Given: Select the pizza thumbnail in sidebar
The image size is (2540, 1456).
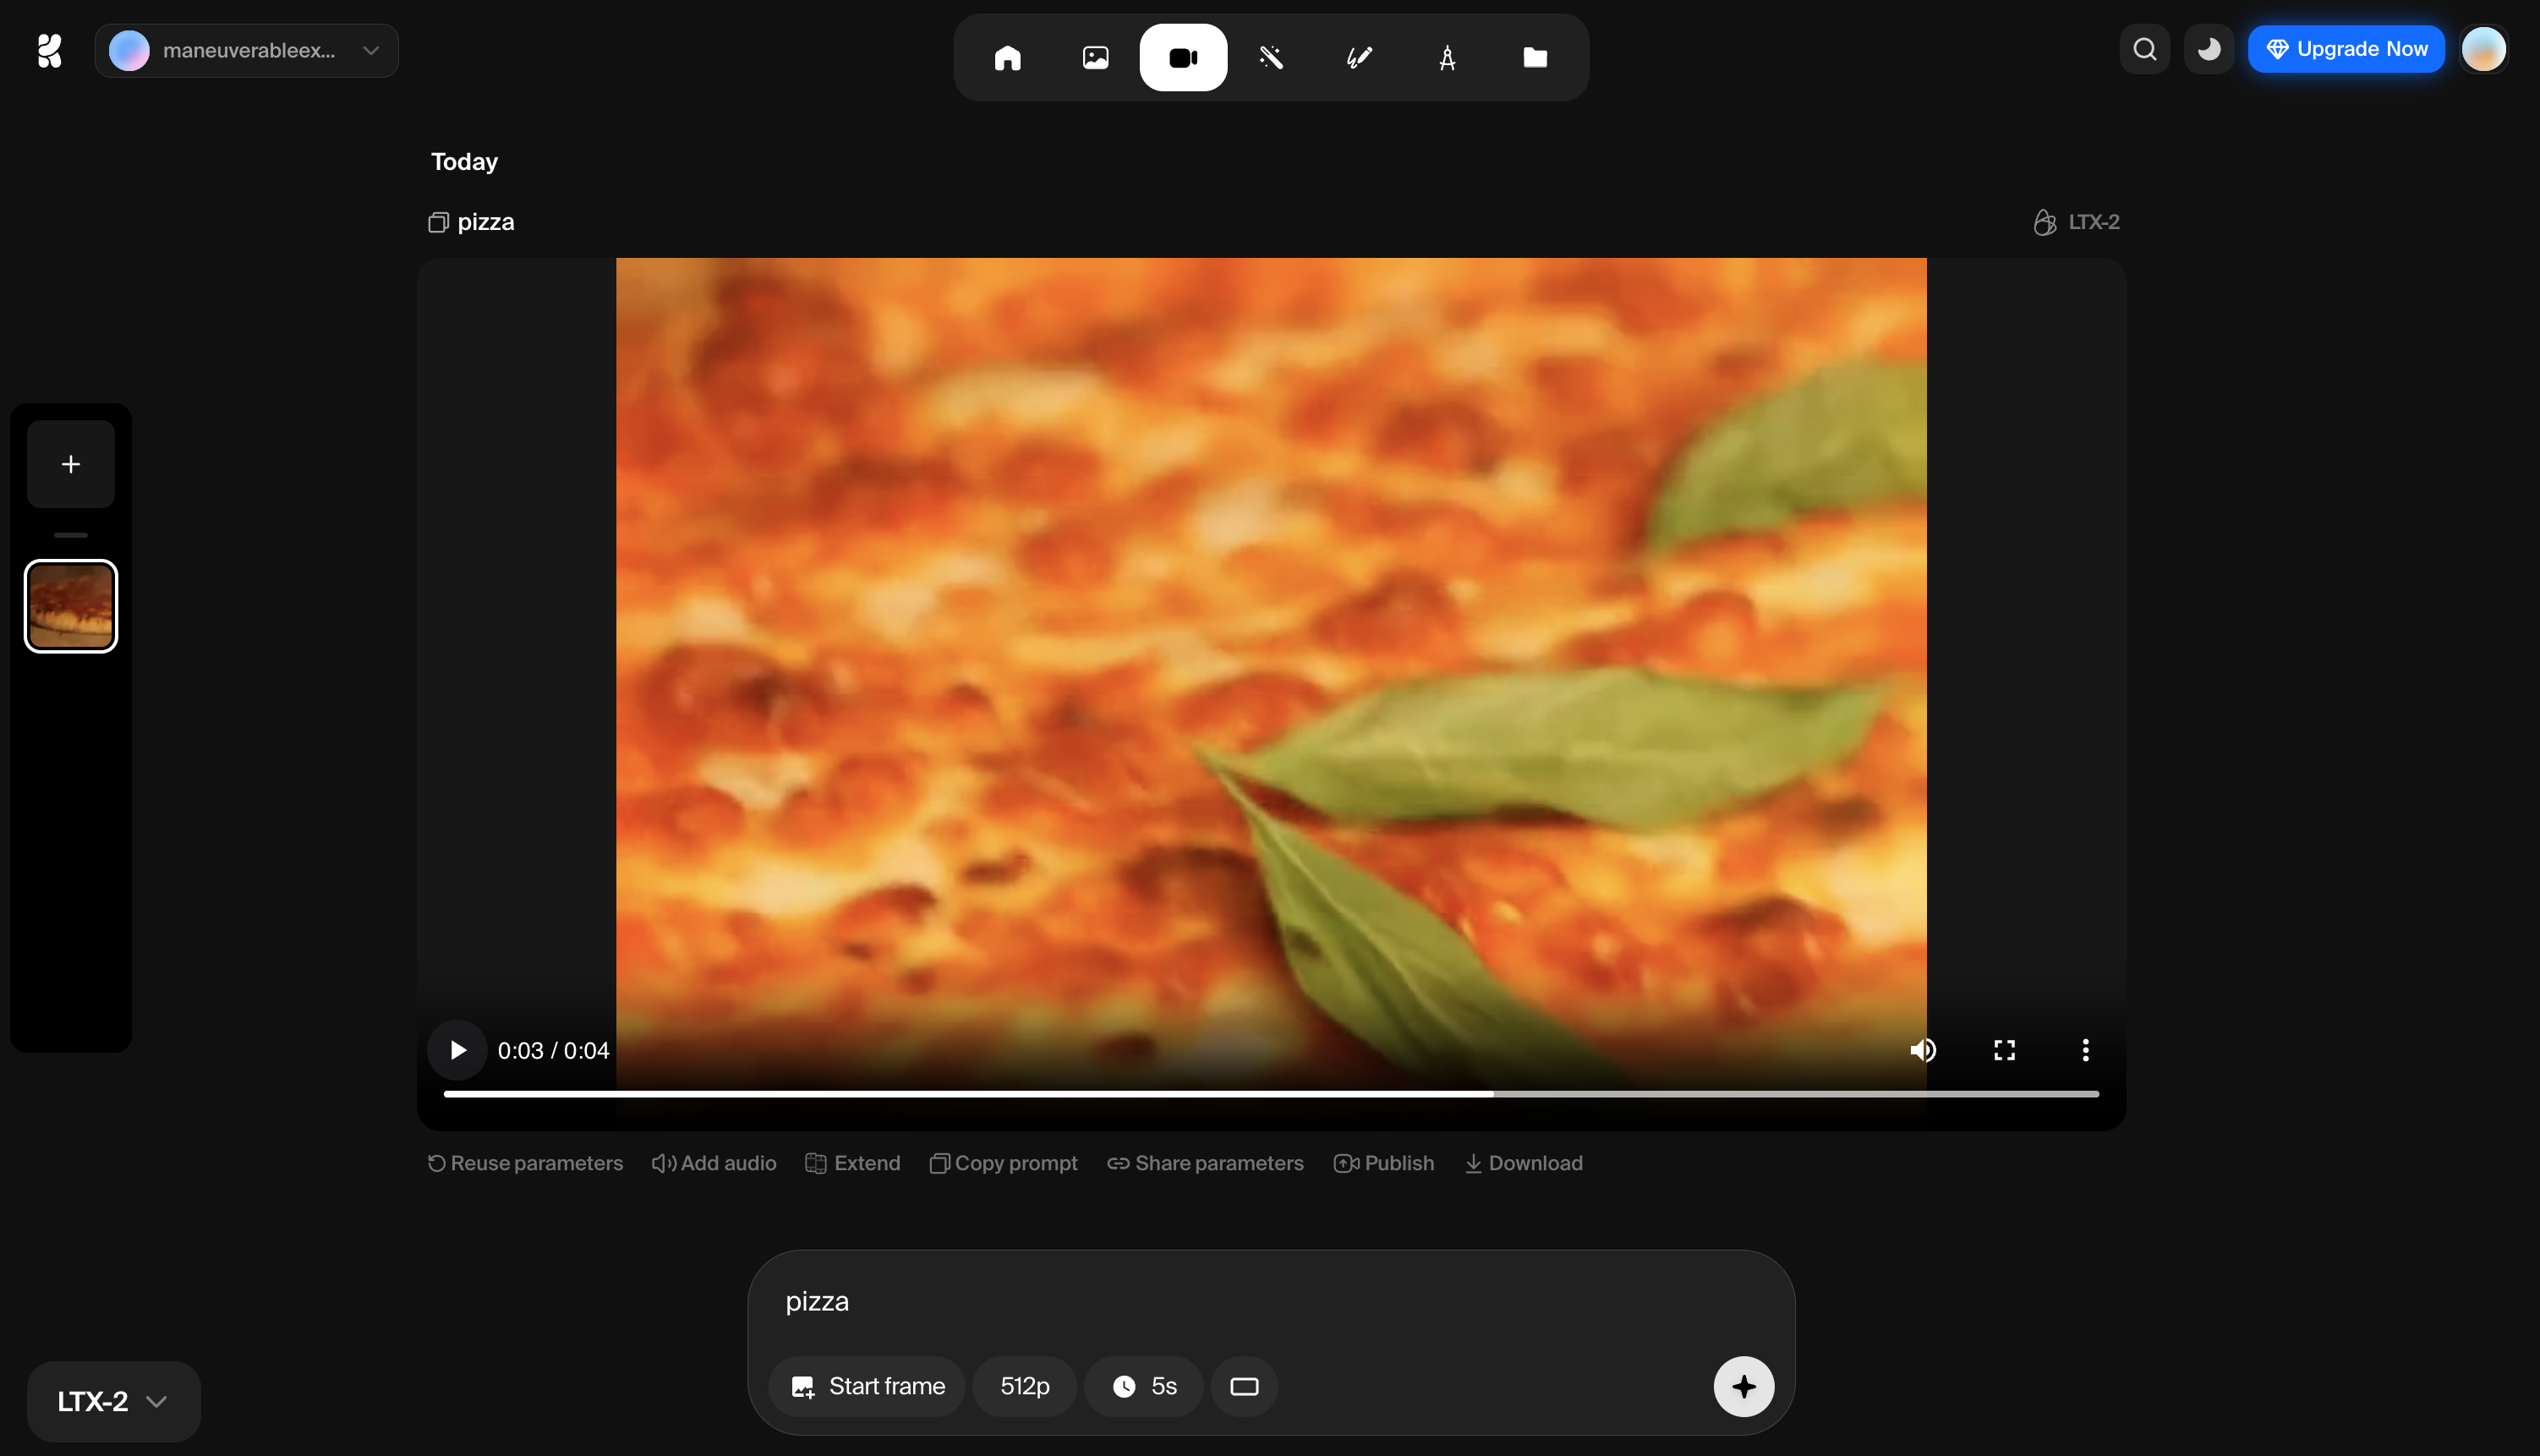Looking at the screenshot, I should tap(71, 606).
